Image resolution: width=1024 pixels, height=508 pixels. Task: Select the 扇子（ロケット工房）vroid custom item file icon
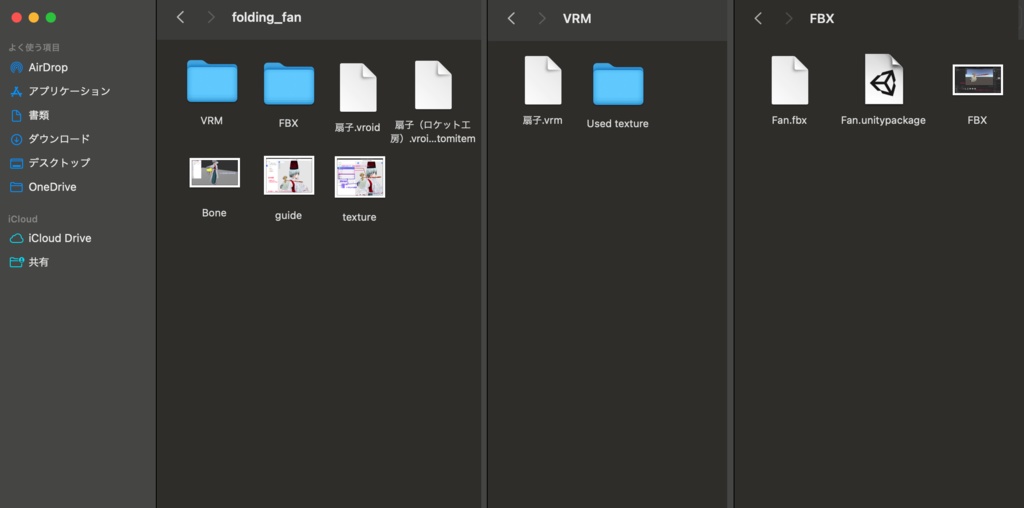[433, 85]
